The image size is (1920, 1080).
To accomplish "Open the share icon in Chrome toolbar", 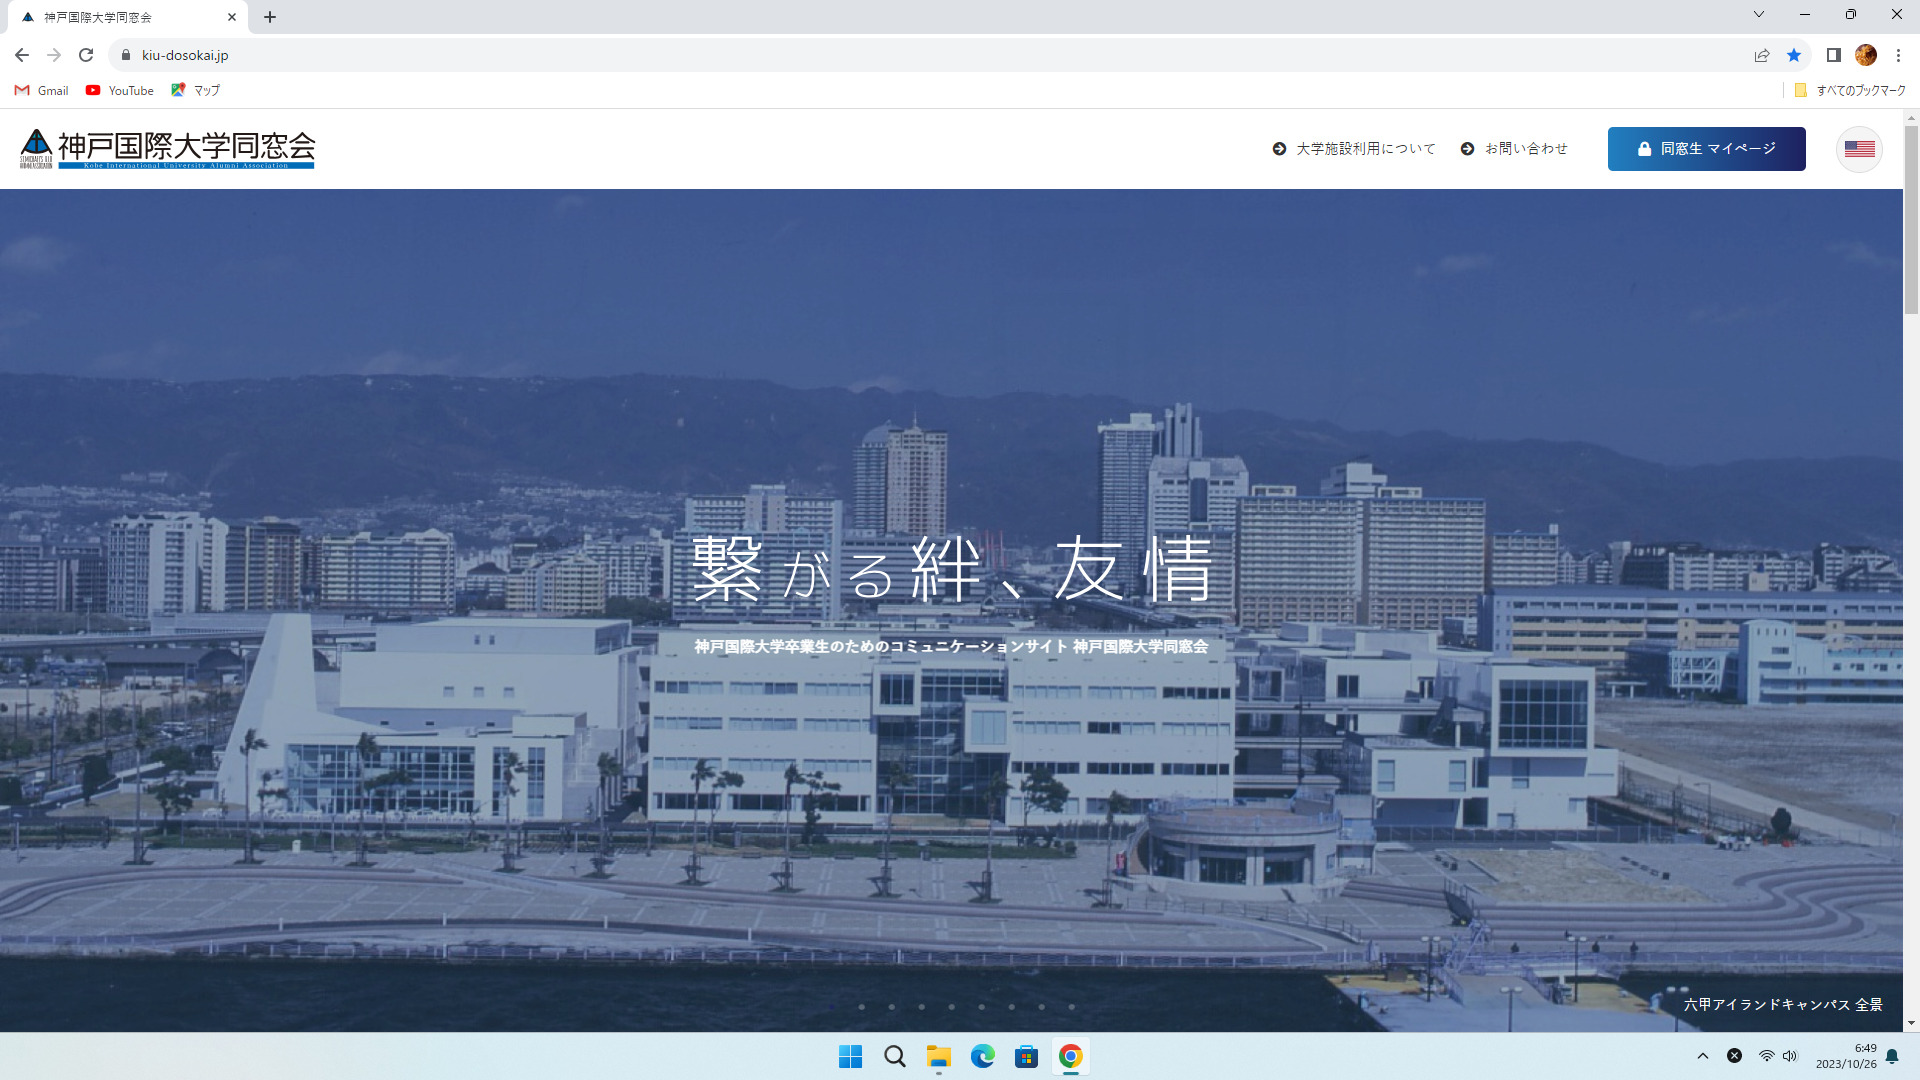I will (1760, 55).
